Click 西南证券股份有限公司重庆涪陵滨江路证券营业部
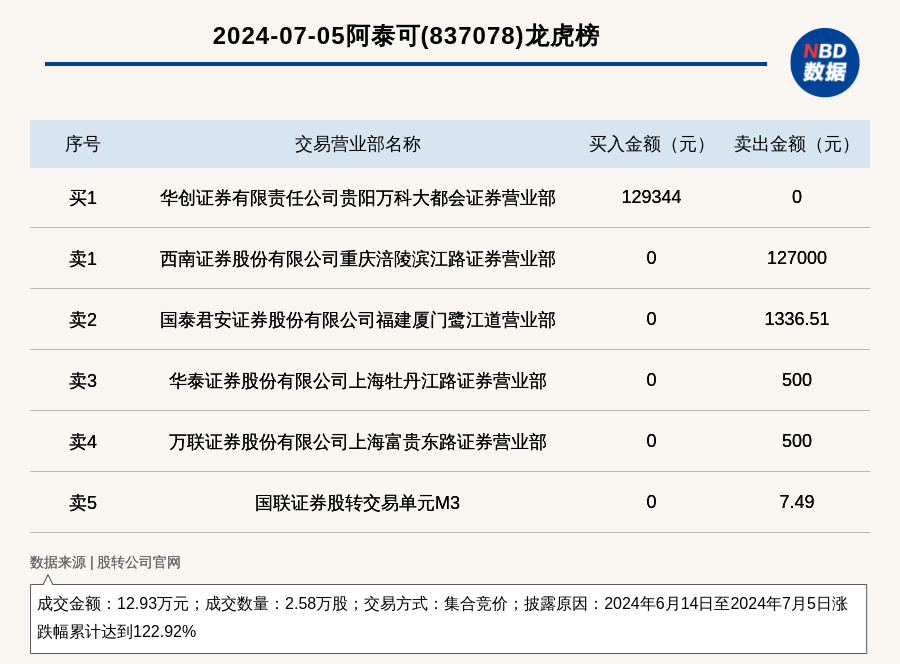This screenshot has width=900, height=664. coord(358,259)
